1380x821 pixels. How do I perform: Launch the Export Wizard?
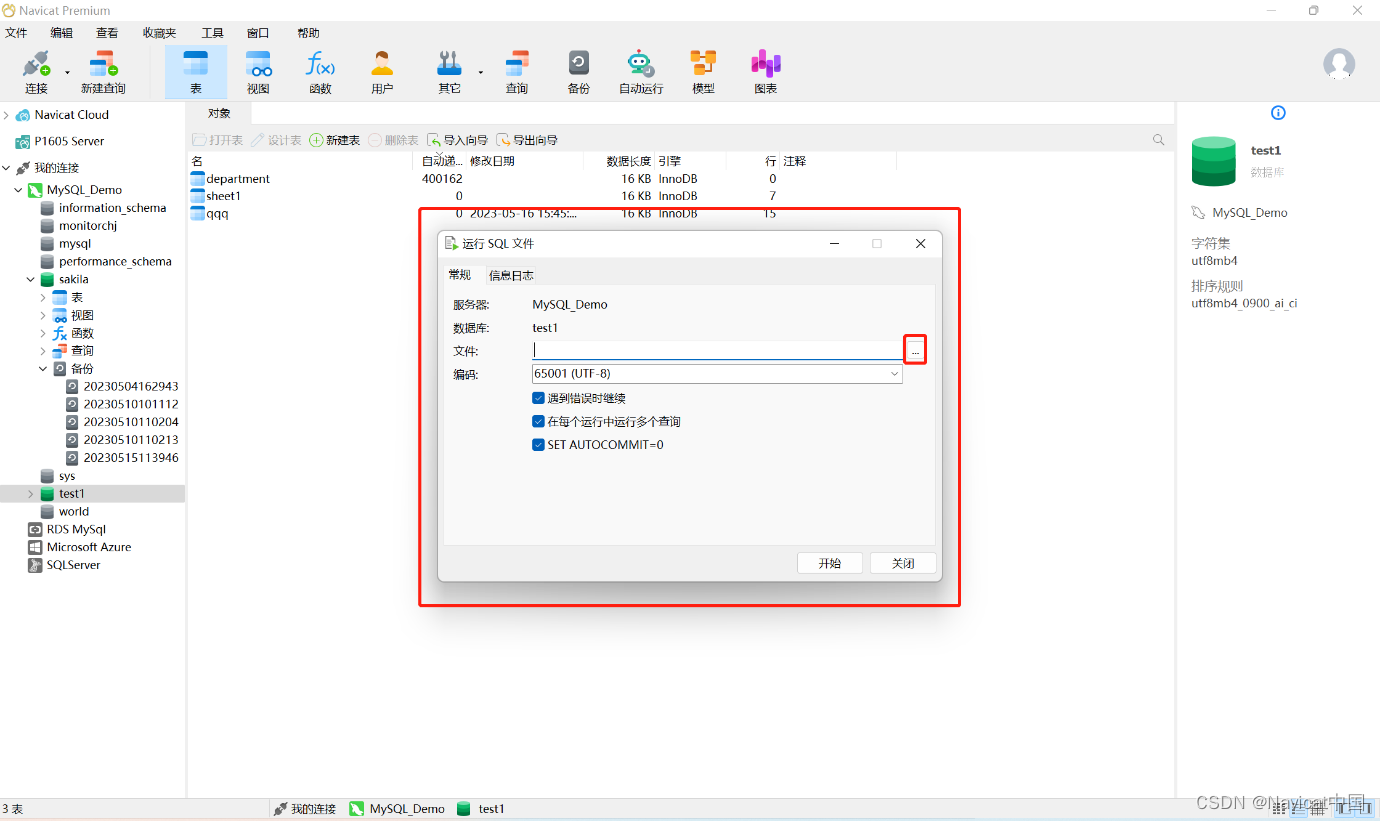coord(527,140)
